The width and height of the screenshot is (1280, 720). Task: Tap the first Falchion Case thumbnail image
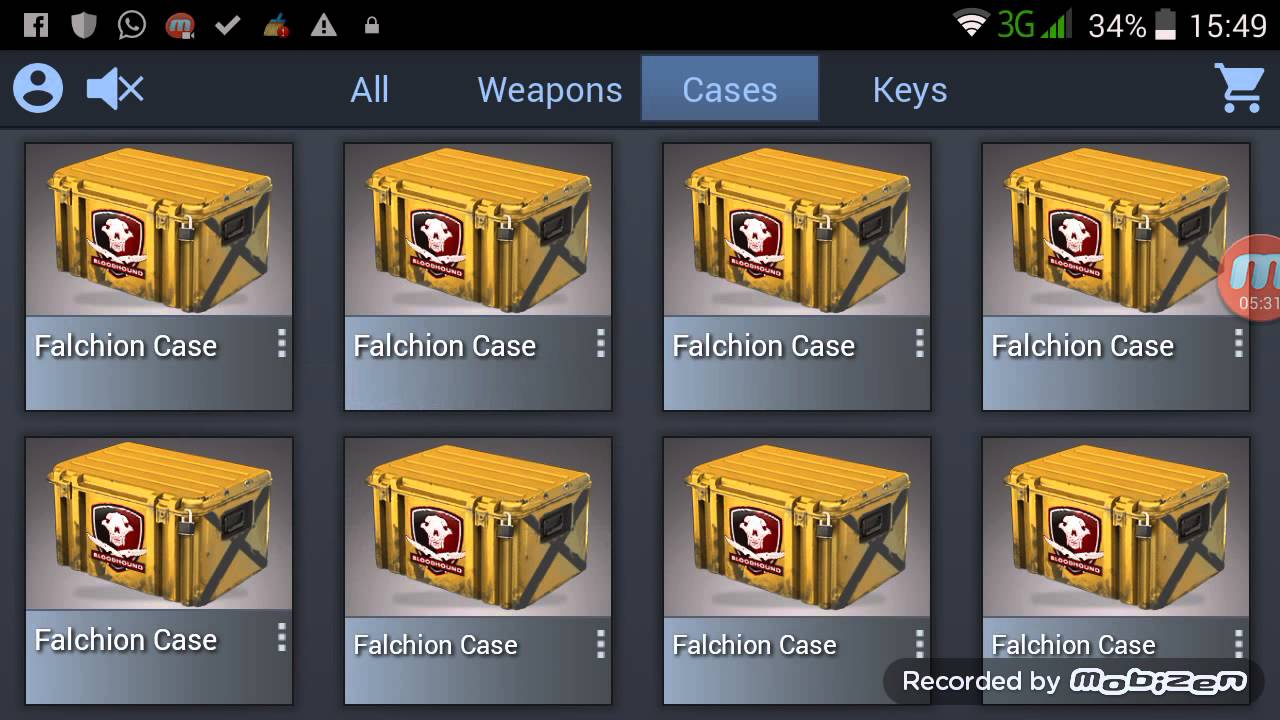[x=159, y=230]
